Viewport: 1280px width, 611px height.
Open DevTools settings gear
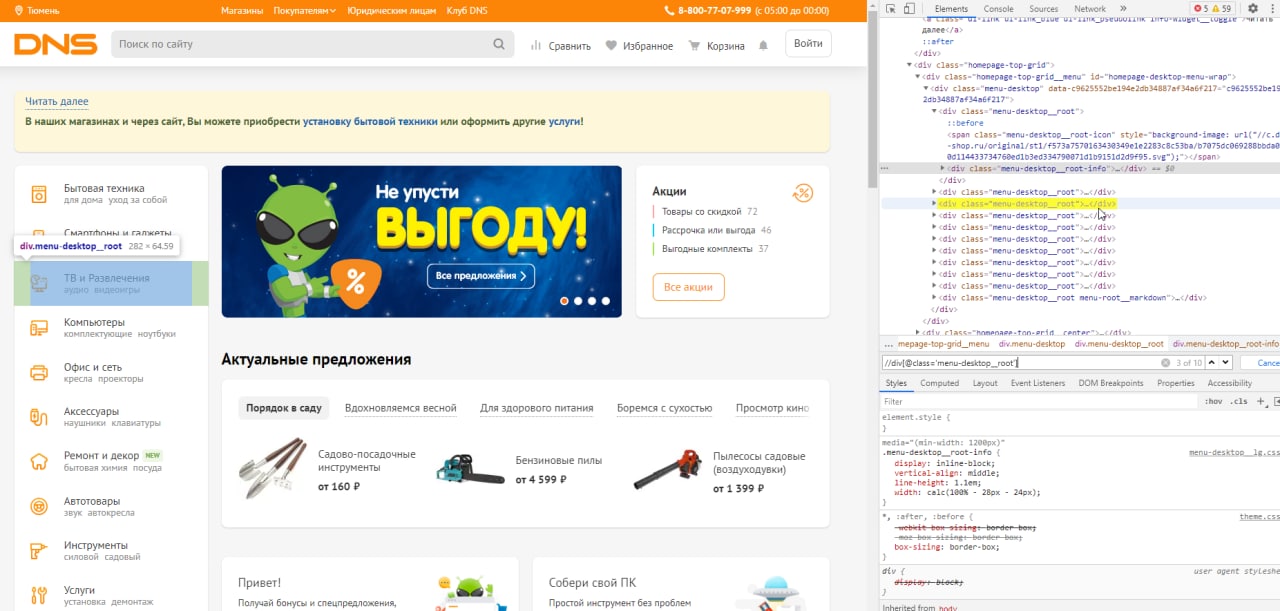[x=1253, y=9]
